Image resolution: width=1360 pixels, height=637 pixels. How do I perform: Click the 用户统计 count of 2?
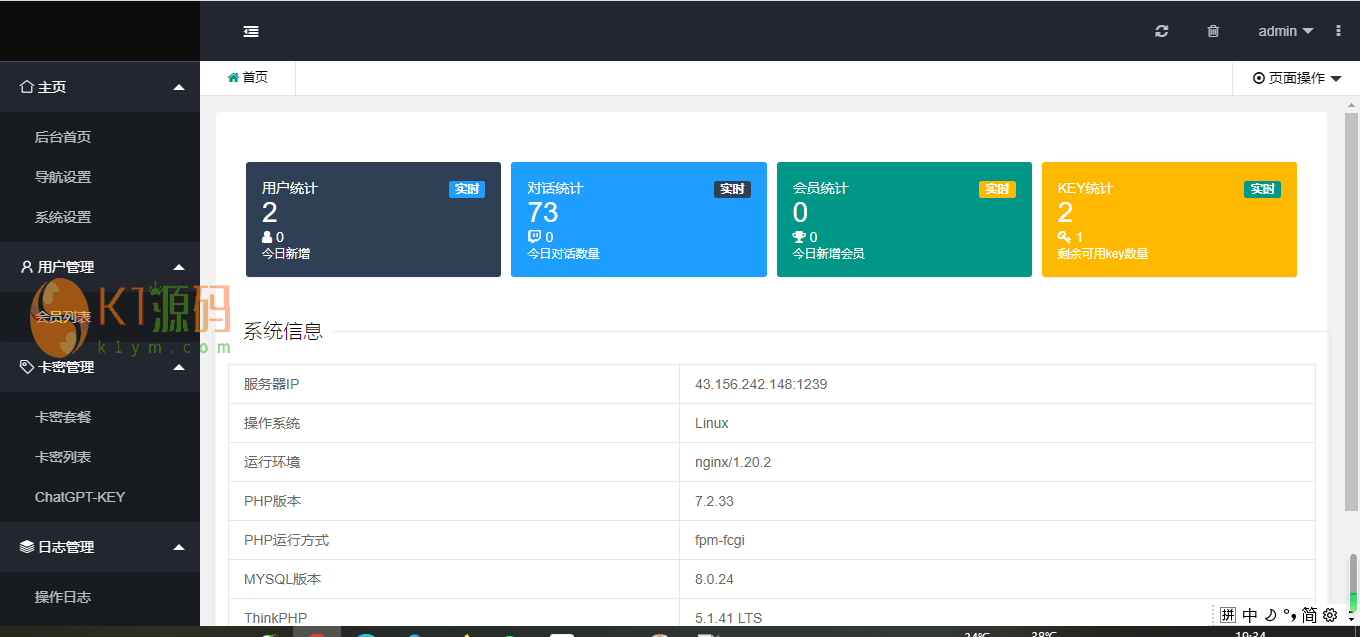pyautogui.click(x=270, y=212)
